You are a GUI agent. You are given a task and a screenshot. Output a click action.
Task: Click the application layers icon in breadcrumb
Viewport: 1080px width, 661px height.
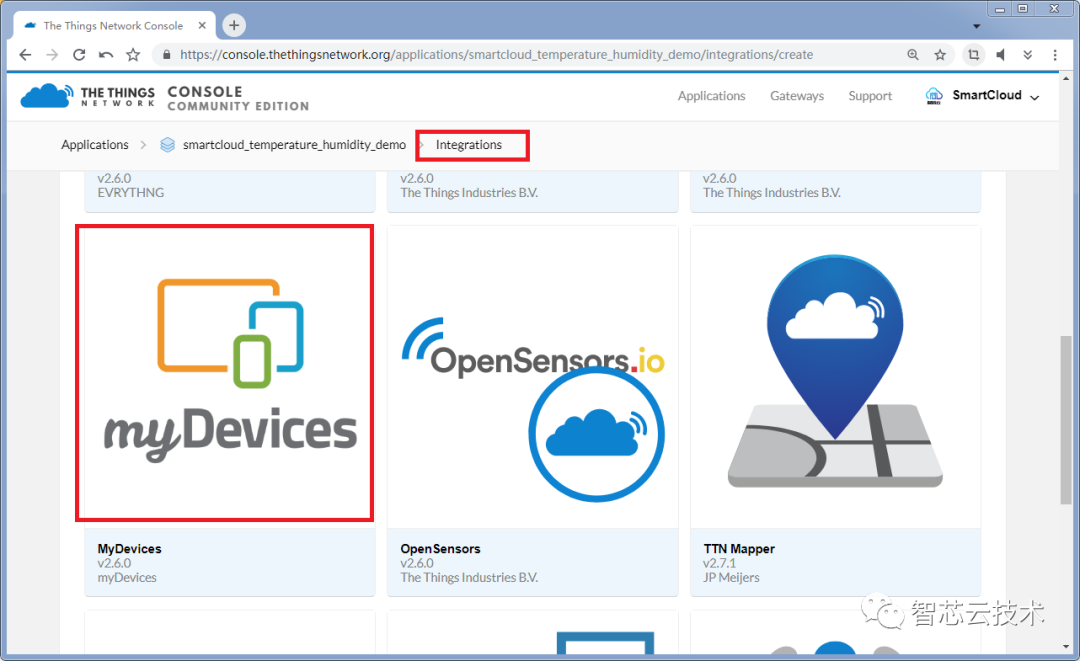coord(167,145)
